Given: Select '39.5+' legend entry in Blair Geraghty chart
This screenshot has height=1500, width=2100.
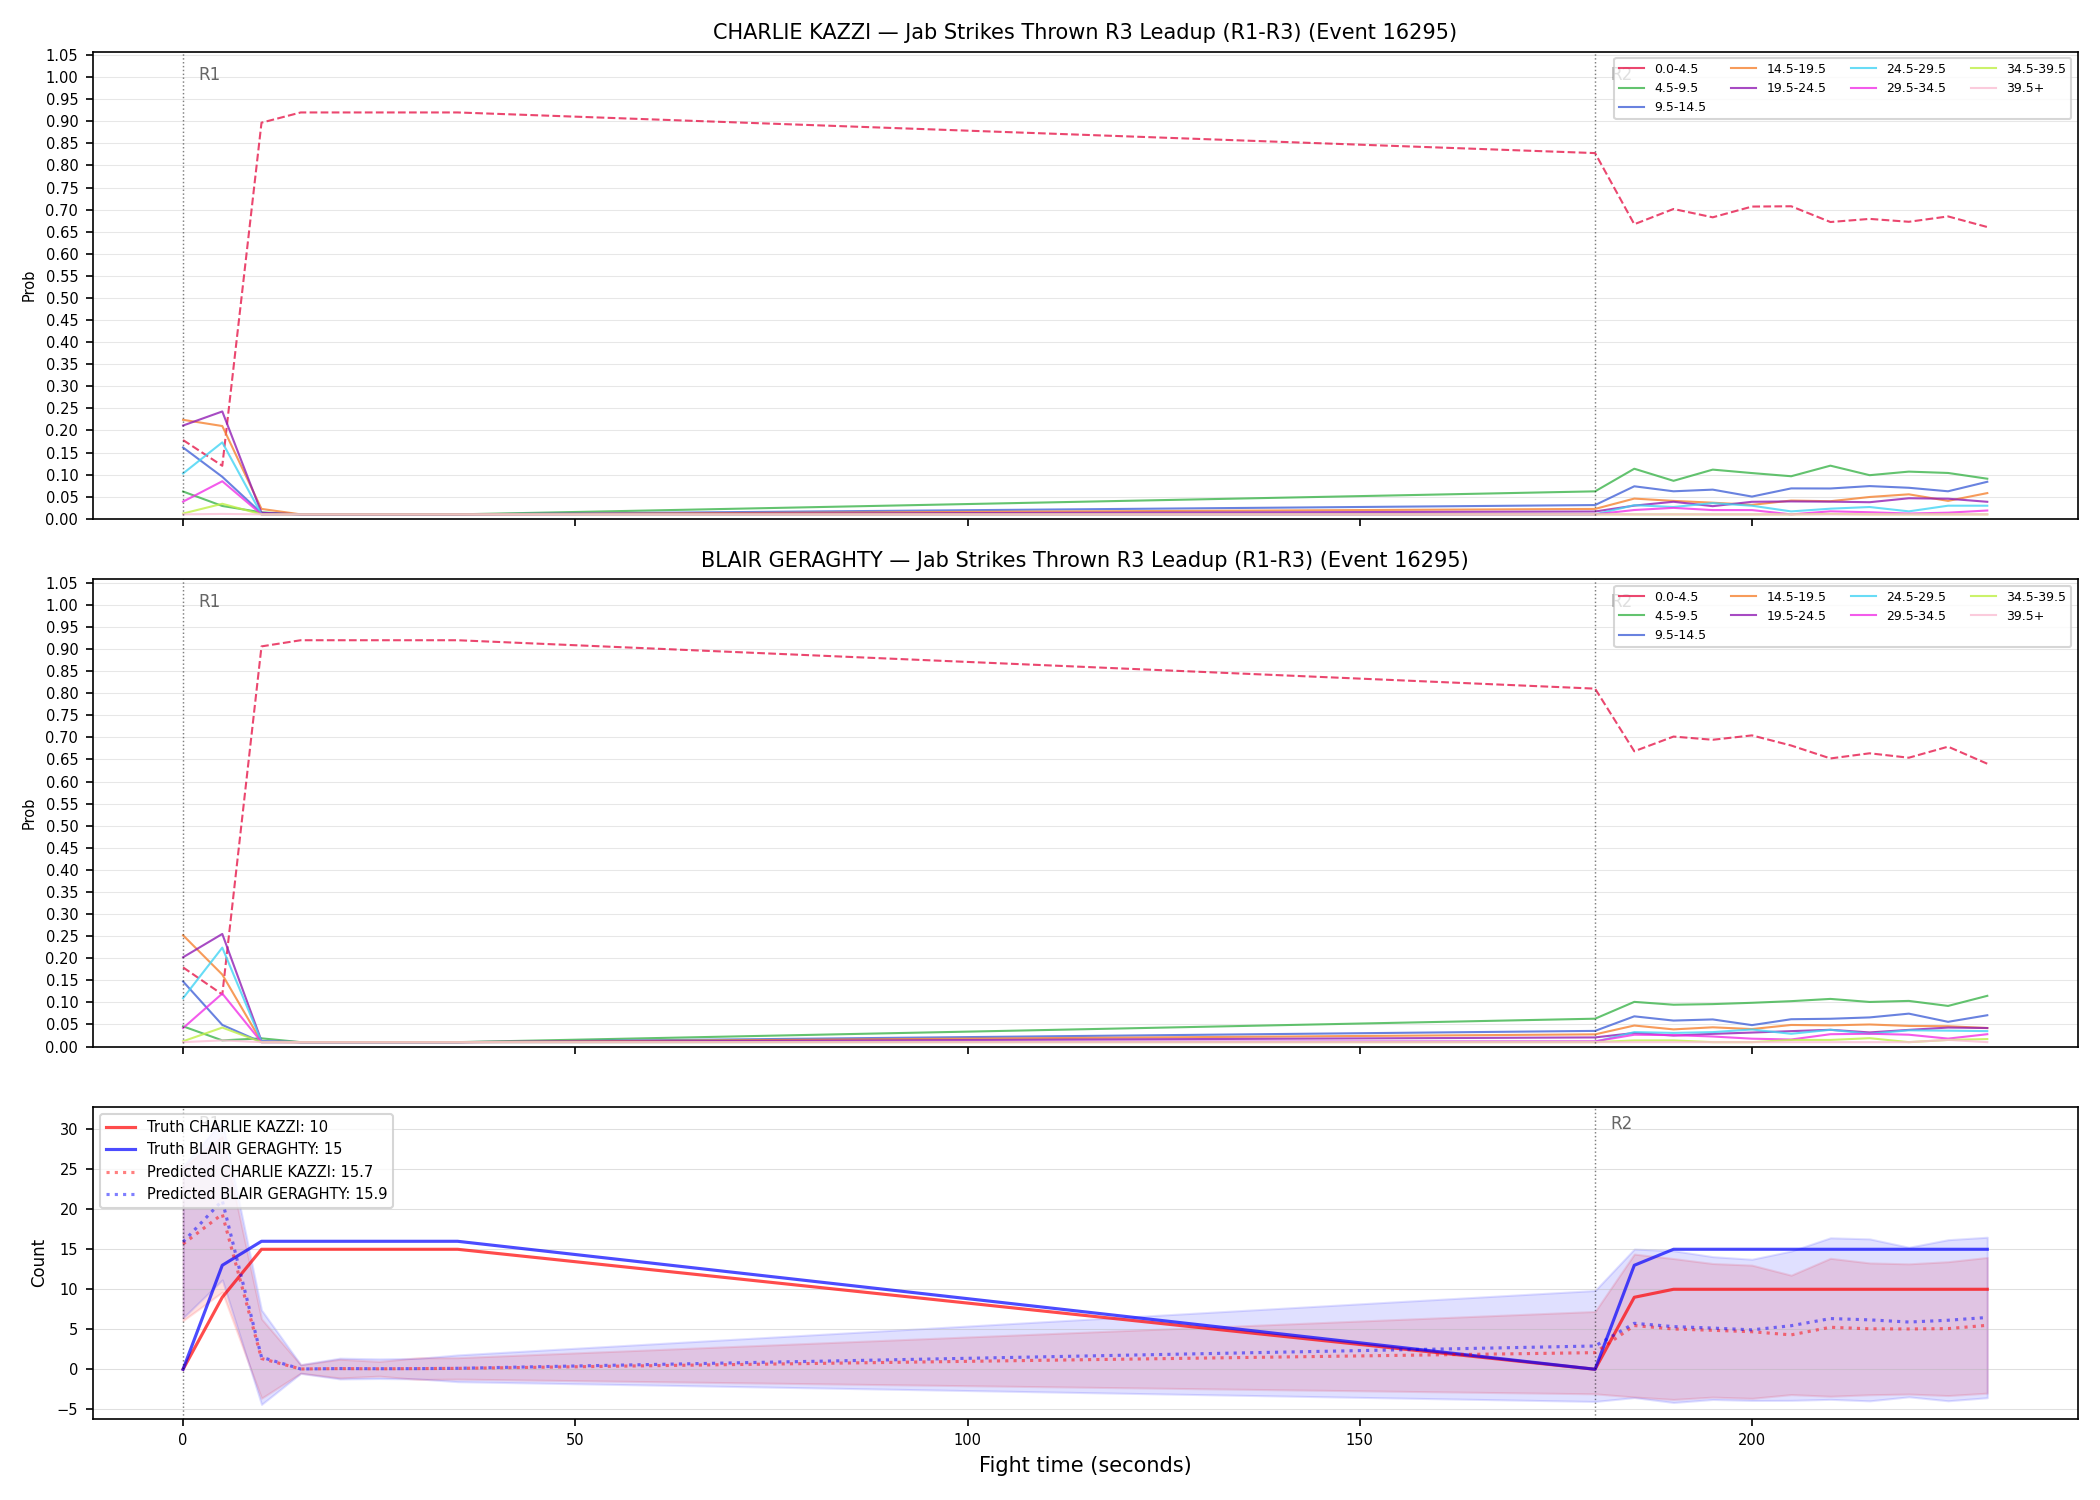Looking at the screenshot, I should [x=2007, y=616].
